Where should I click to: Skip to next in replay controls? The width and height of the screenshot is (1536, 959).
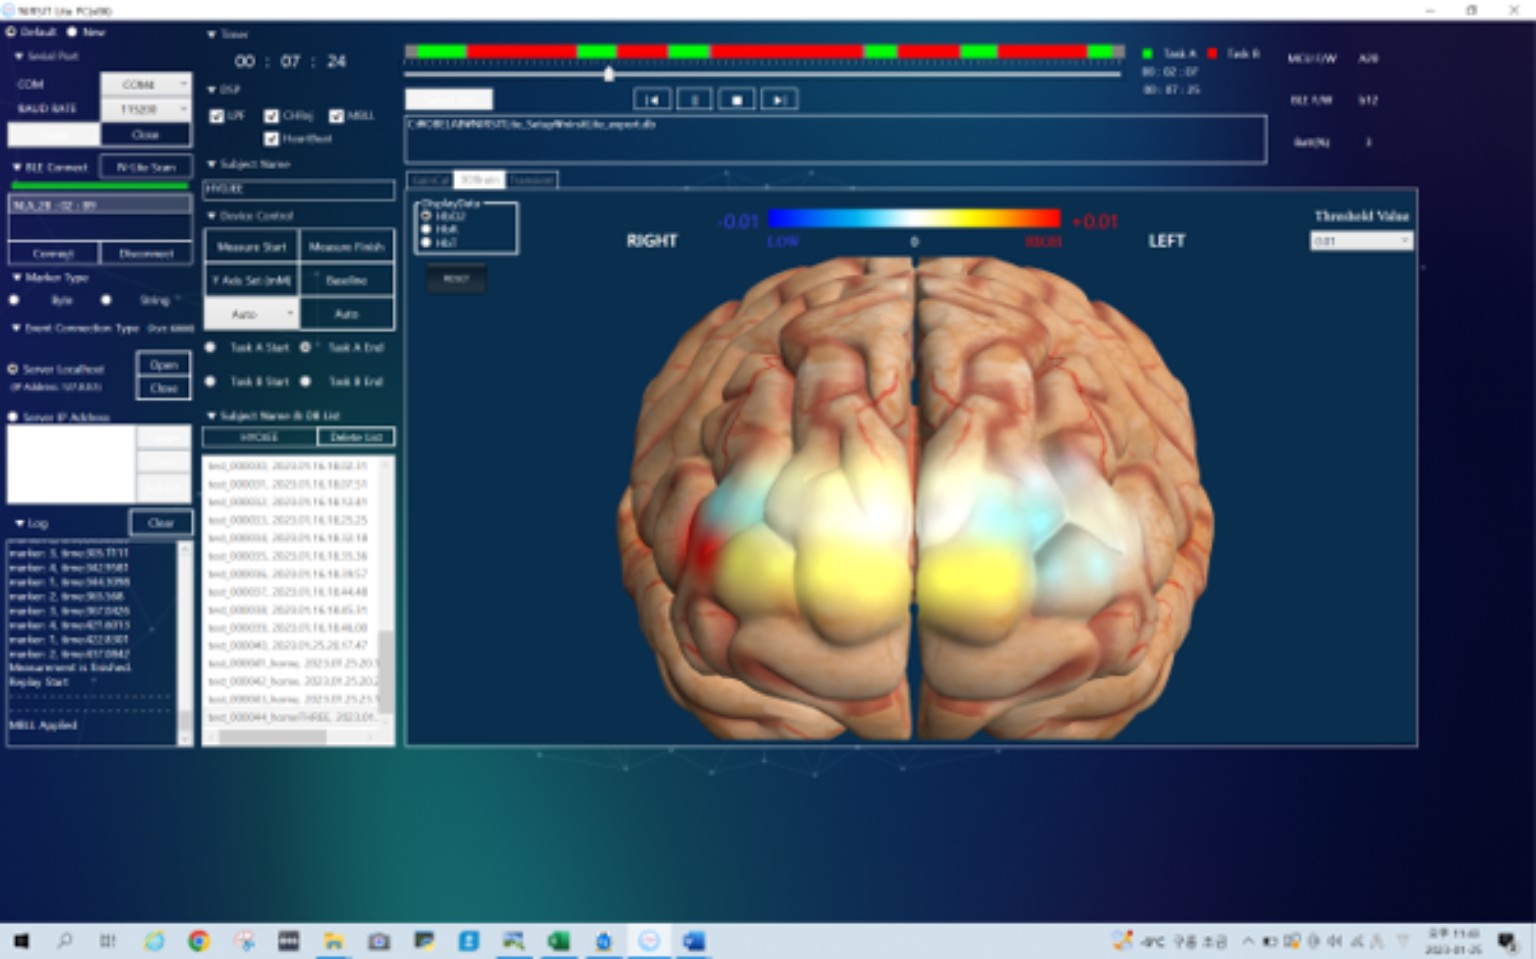pos(779,99)
